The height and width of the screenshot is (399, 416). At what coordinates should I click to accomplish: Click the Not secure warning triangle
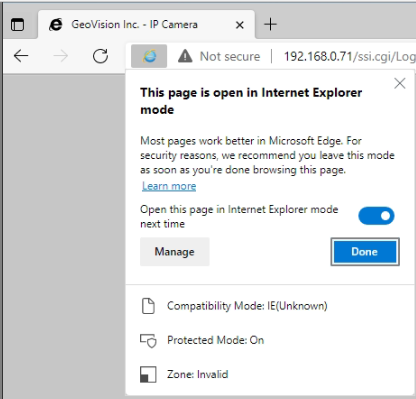pyautogui.click(x=185, y=56)
